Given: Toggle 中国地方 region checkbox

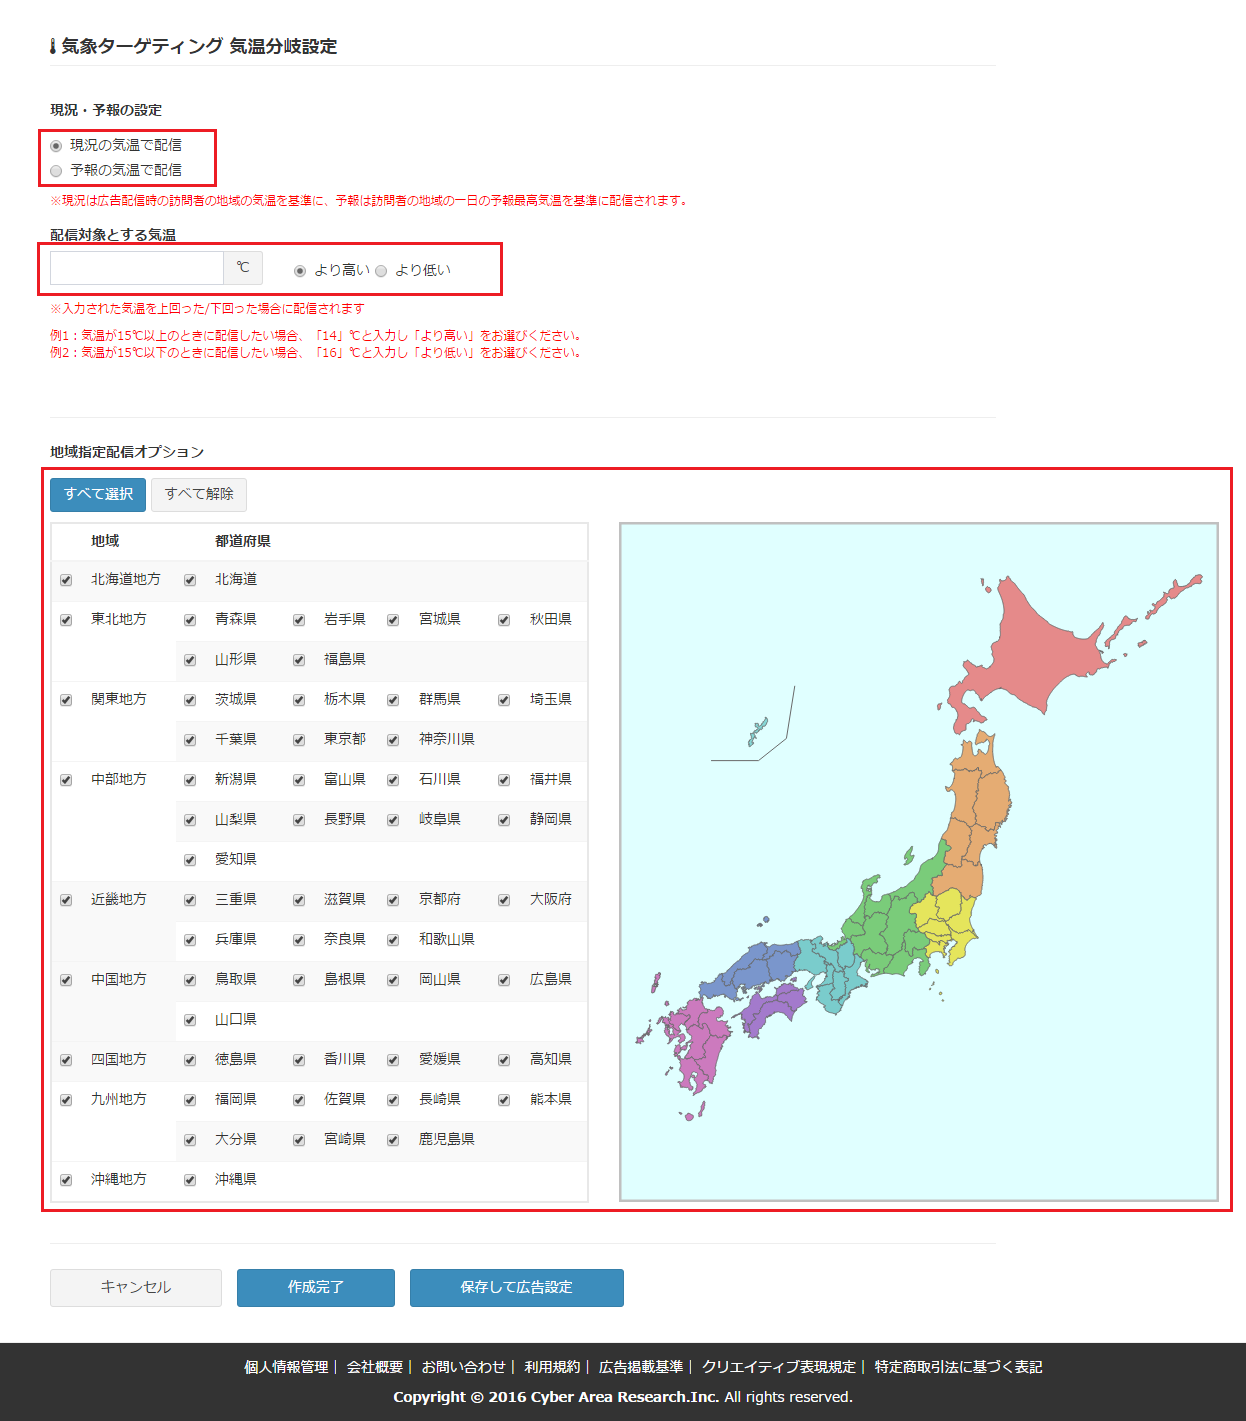Looking at the screenshot, I should tap(66, 980).
